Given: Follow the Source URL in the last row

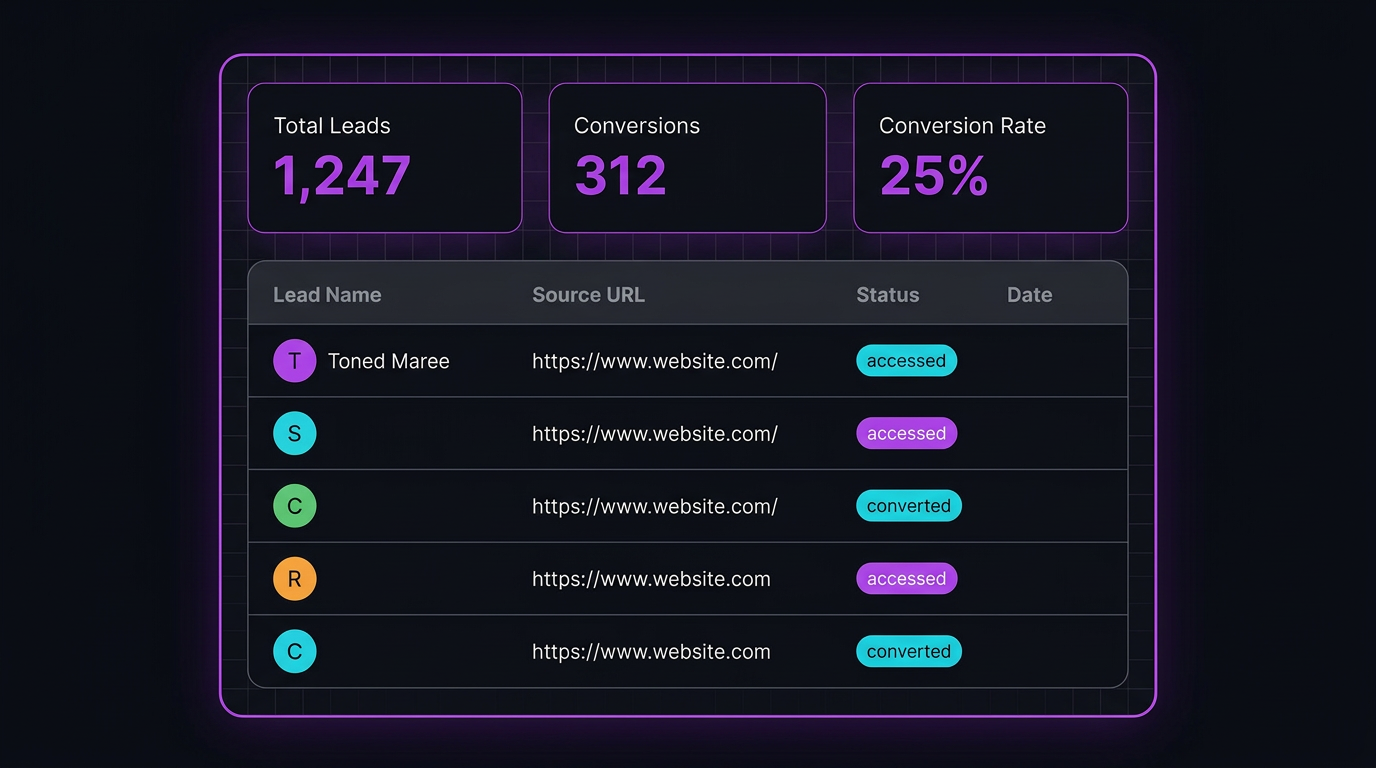Looking at the screenshot, I should point(651,651).
